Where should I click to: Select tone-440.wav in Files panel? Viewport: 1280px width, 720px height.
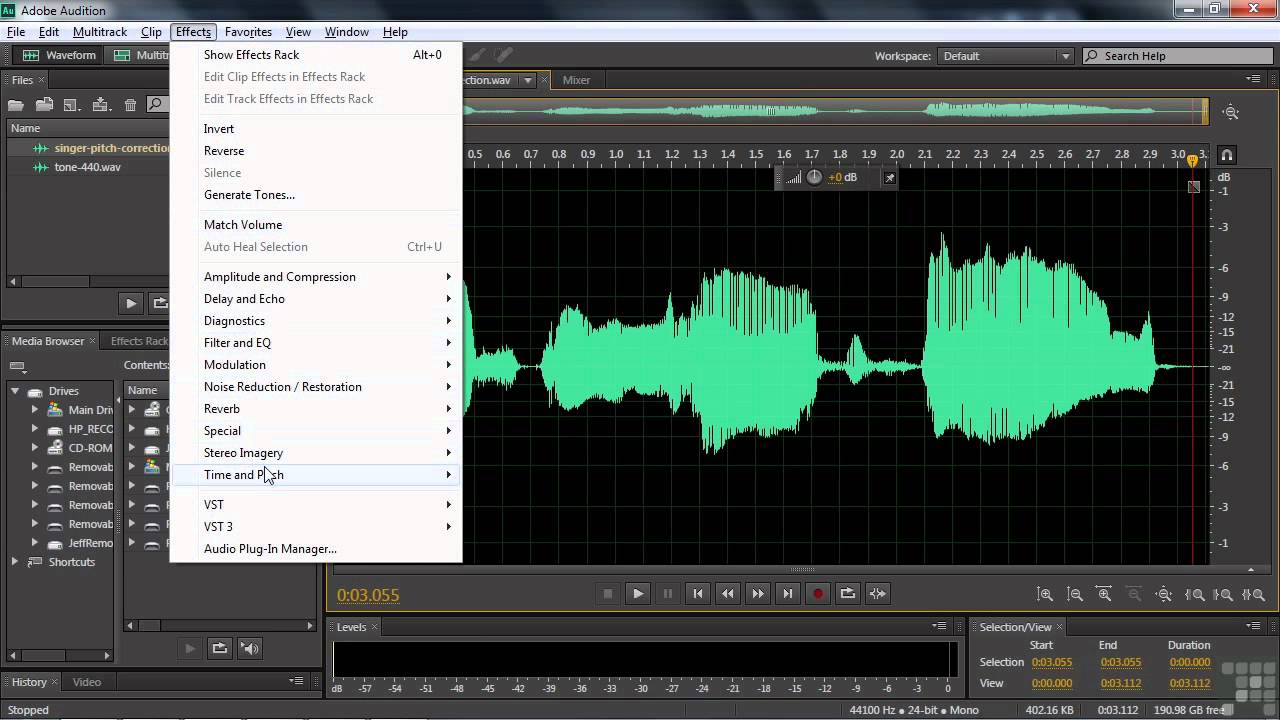88,167
